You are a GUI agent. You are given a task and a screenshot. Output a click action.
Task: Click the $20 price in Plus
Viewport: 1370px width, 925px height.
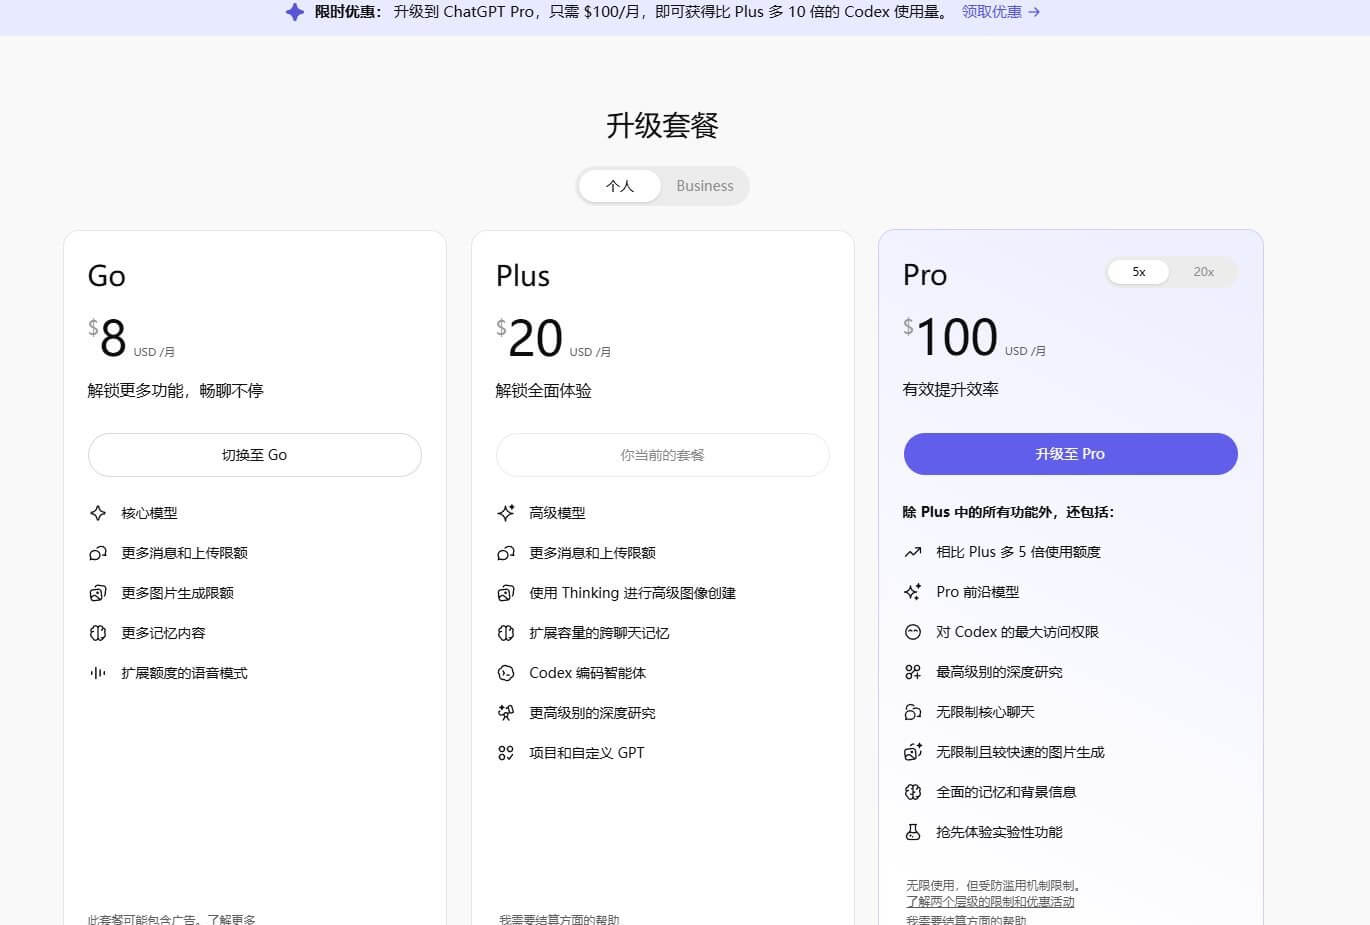tap(530, 338)
